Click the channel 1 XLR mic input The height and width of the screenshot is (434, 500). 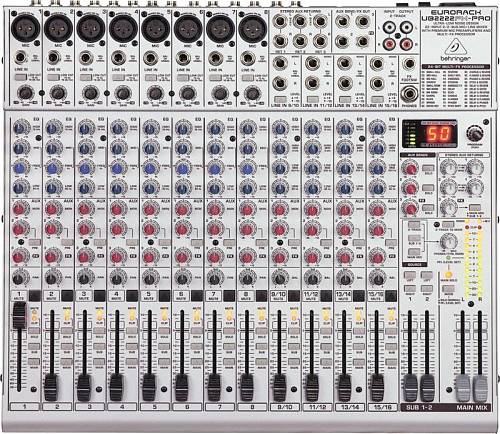pos(26,28)
